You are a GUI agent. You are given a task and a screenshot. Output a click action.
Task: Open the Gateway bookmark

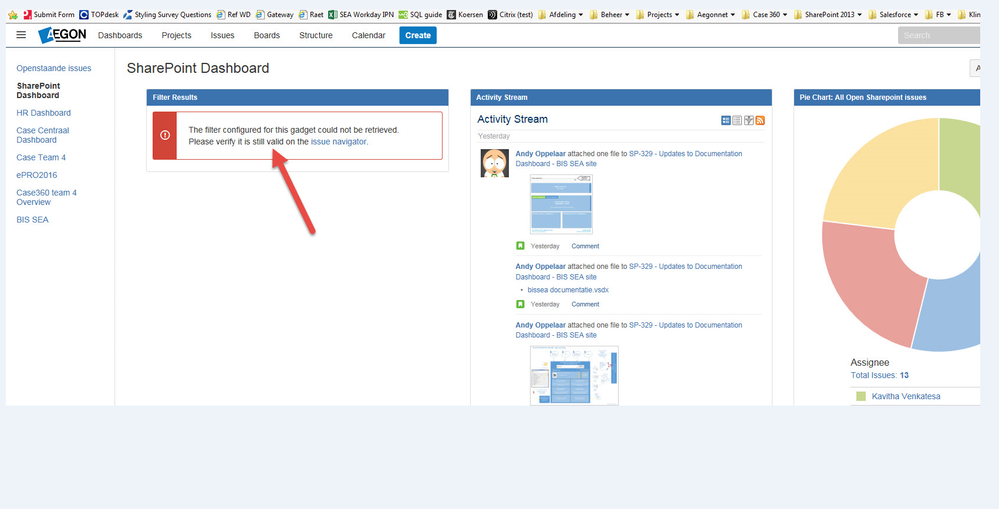[x=275, y=15]
